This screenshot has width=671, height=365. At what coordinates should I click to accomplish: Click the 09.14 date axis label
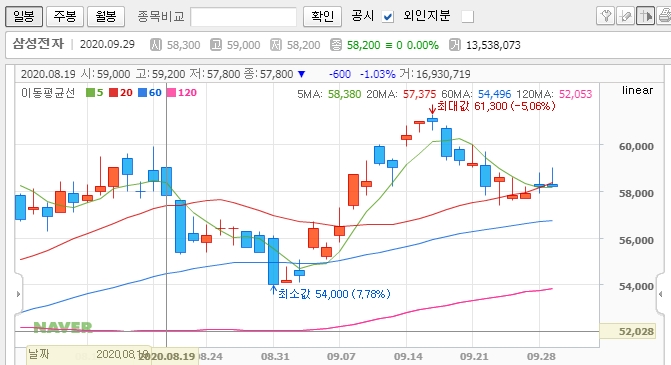408,356
